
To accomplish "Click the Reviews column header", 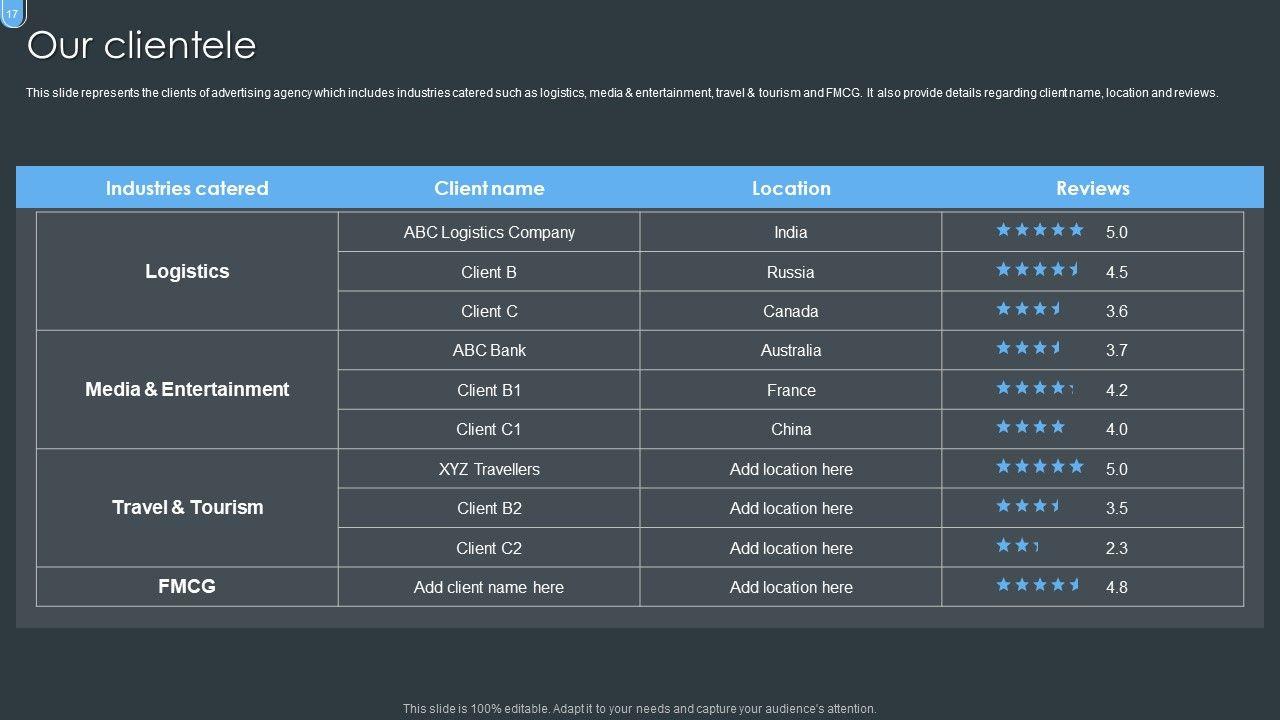I will [x=1092, y=188].
